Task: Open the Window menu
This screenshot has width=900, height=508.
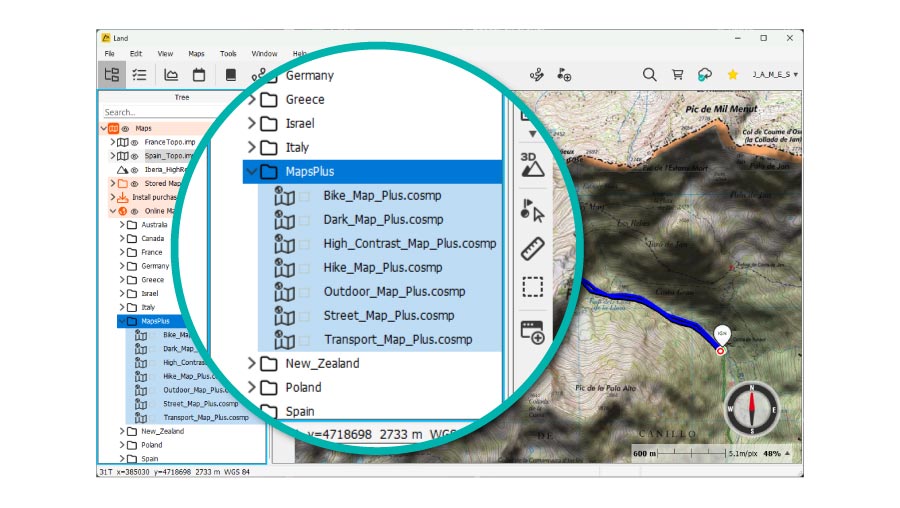Action: click(264, 53)
